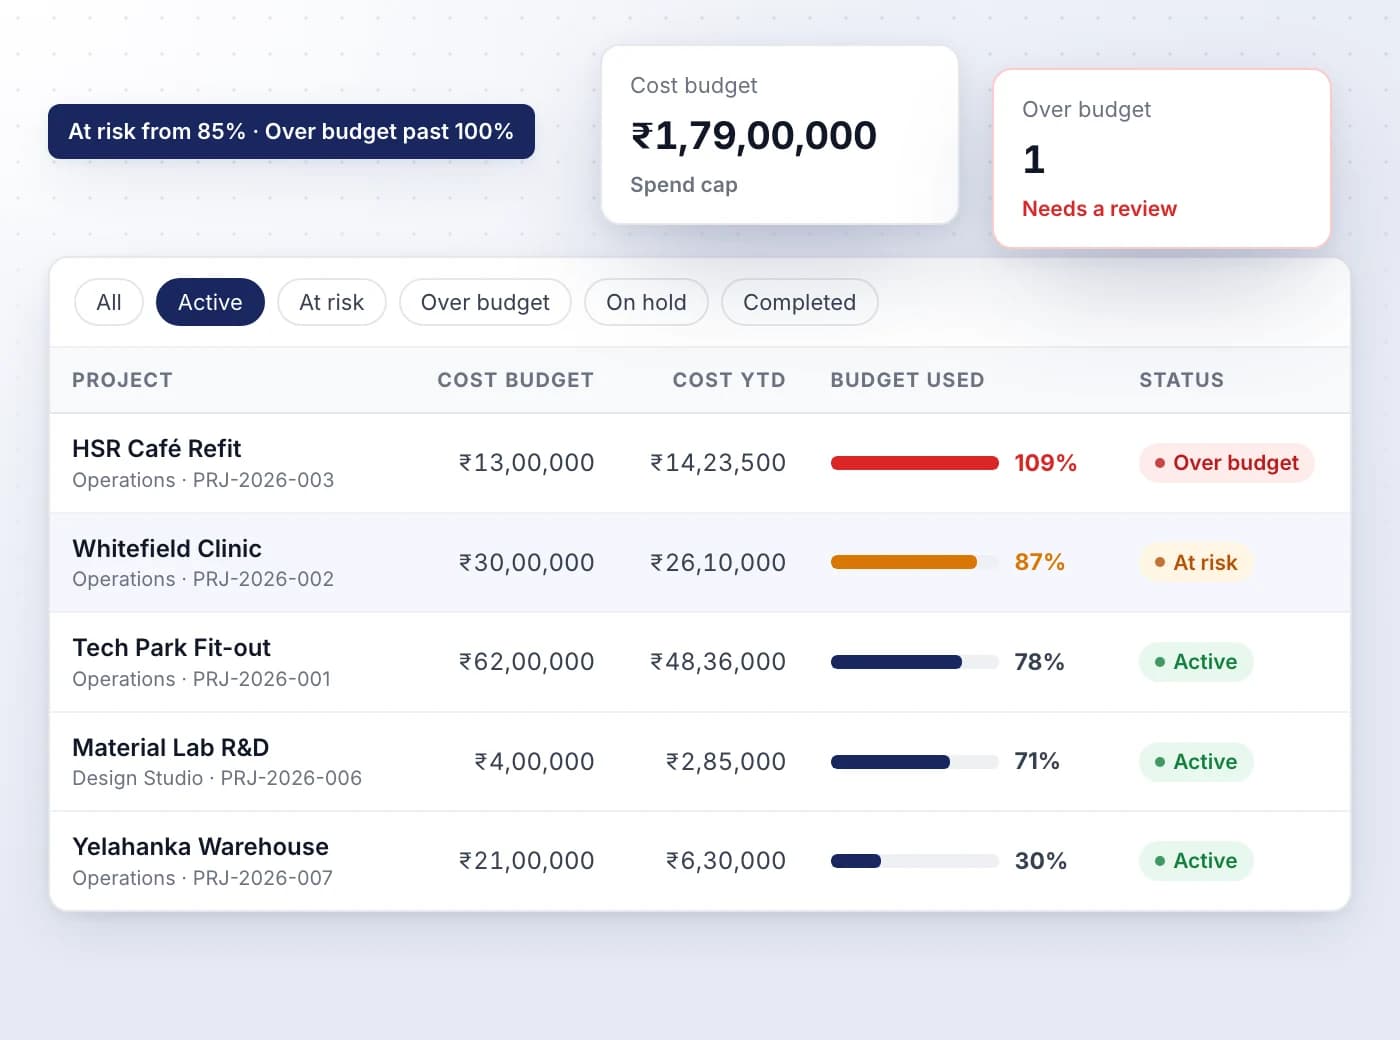This screenshot has height=1040, width=1400.
Task: Open the Material Lab R&D project
Action: coord(171,747)
